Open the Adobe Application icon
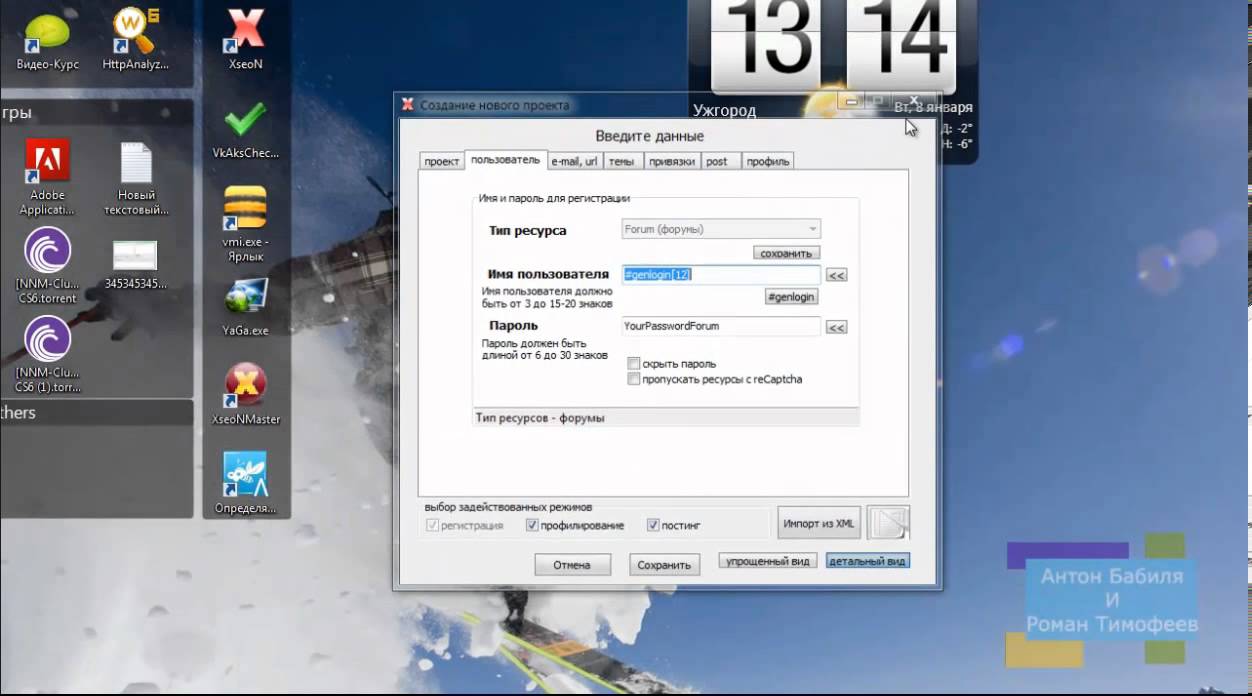The width and height of the screenshot is (1252, 696). point(47,176)
